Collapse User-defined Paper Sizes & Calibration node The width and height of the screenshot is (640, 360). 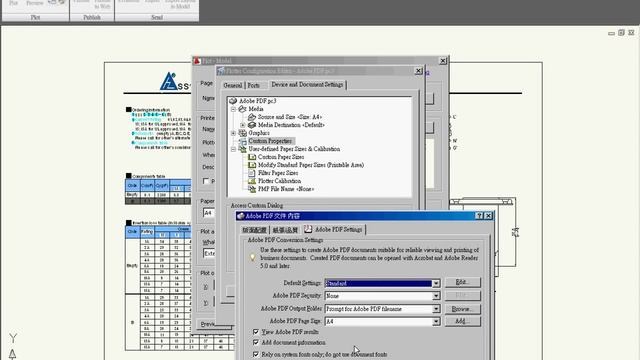(x=233, y=149)
